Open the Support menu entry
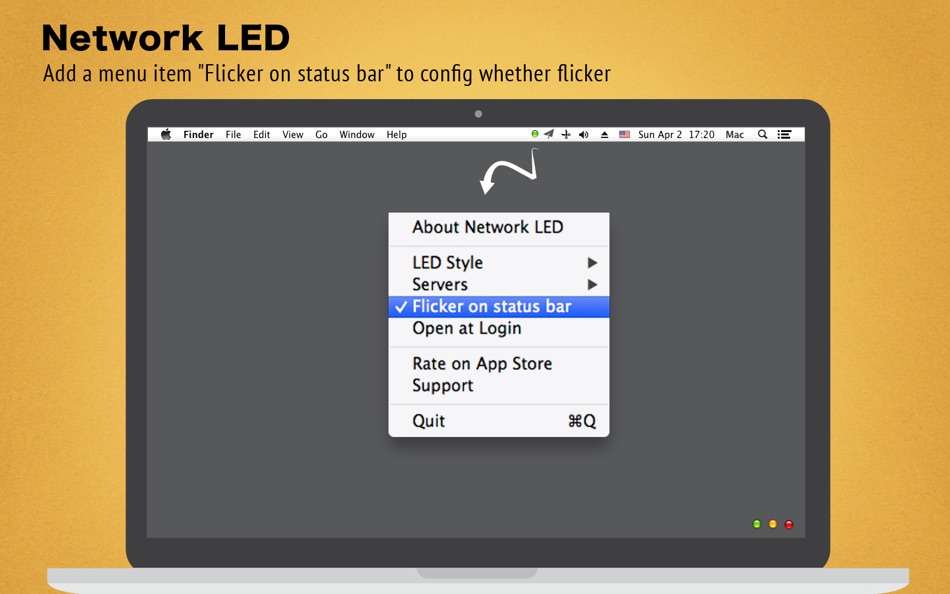 tap(499, 385)
